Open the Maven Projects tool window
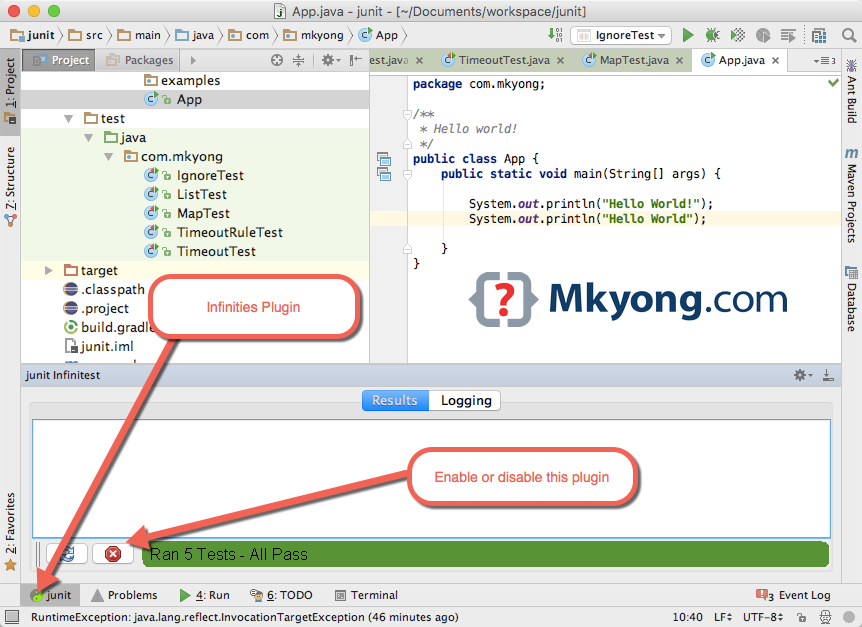This screenshot has width=862, height=627. (851, 195)
